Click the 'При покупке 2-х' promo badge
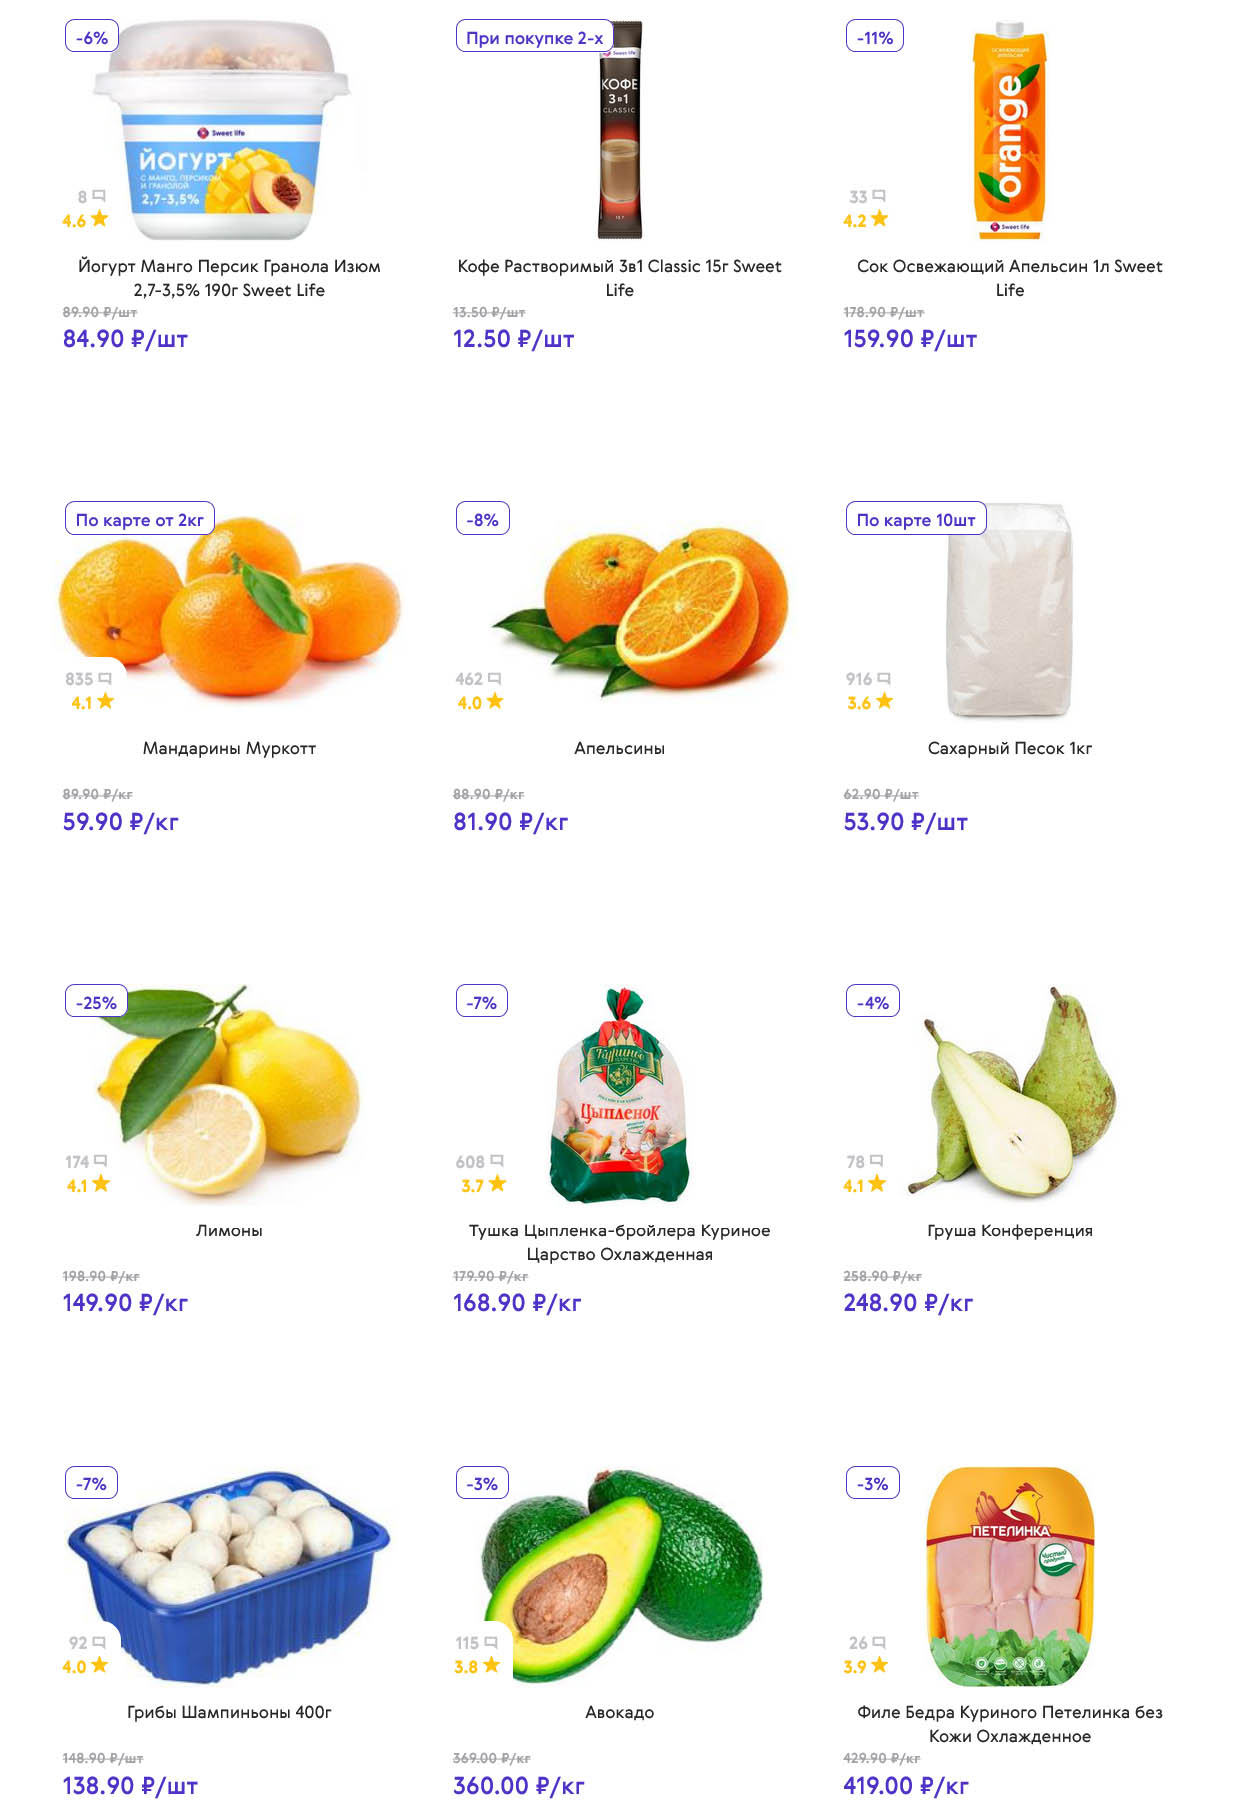The height and width of the screenshot is (1809, 1243). pos(534,38)
